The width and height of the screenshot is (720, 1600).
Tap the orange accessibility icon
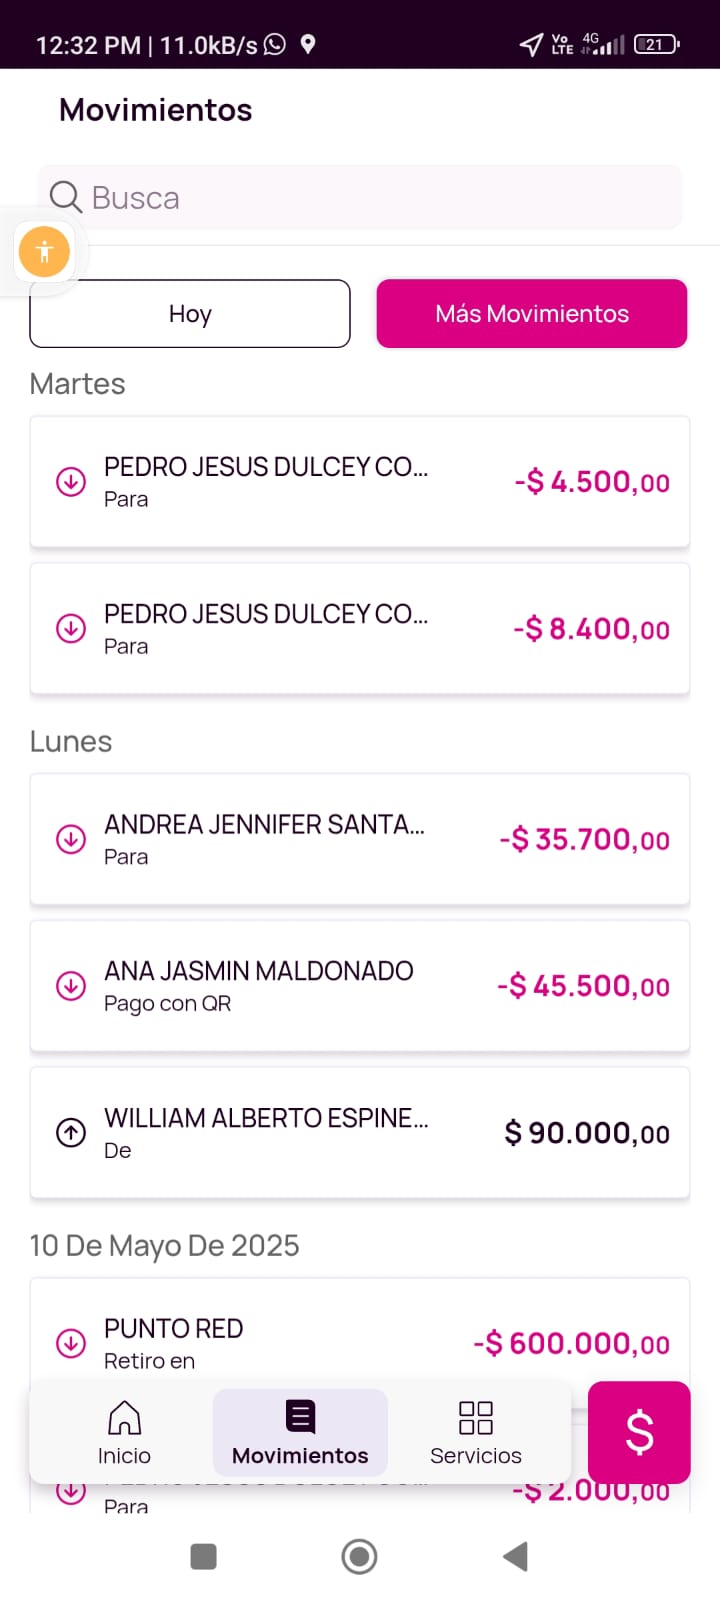coord(44,251)
